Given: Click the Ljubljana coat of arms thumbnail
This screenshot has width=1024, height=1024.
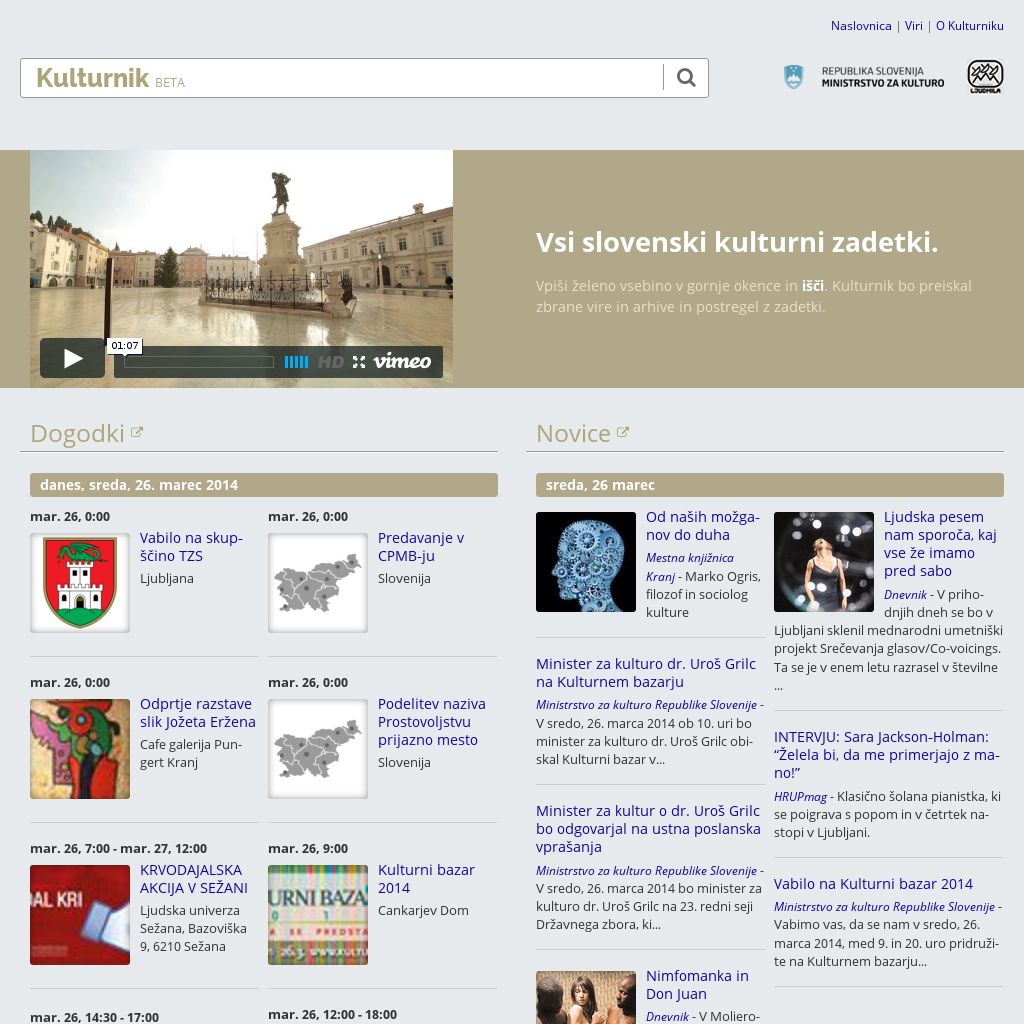Looking at the screenshot, I should pyautogui.click(x=80, y=583).
